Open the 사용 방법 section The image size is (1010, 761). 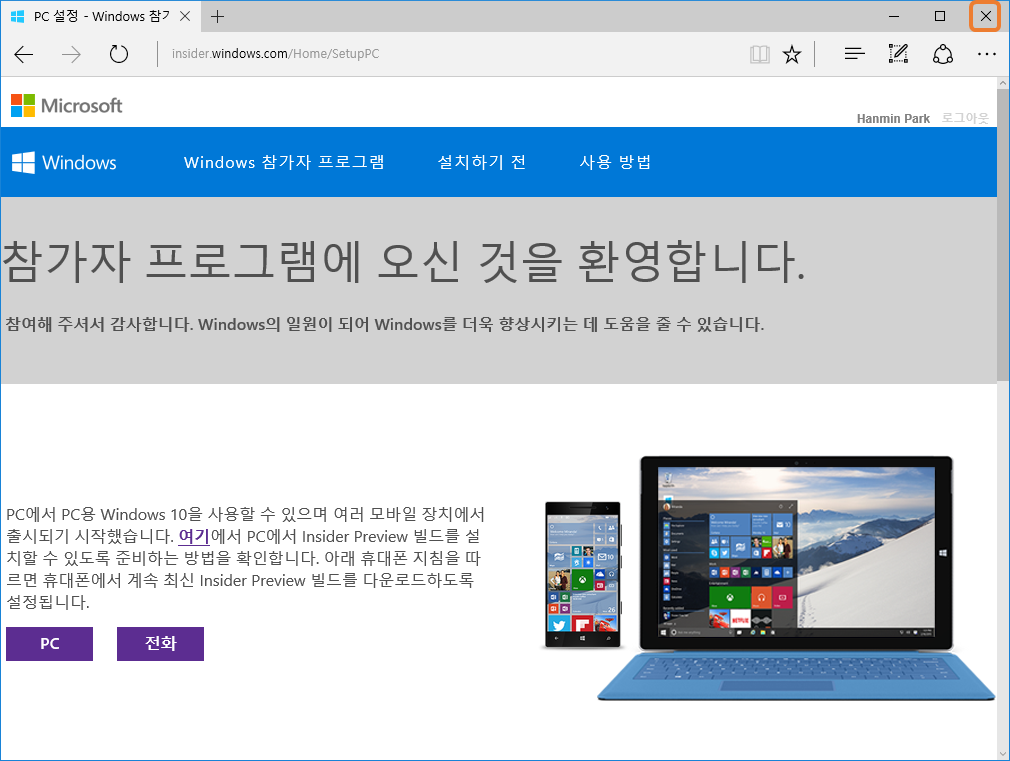pyautogui.click(x=614, y=162)
